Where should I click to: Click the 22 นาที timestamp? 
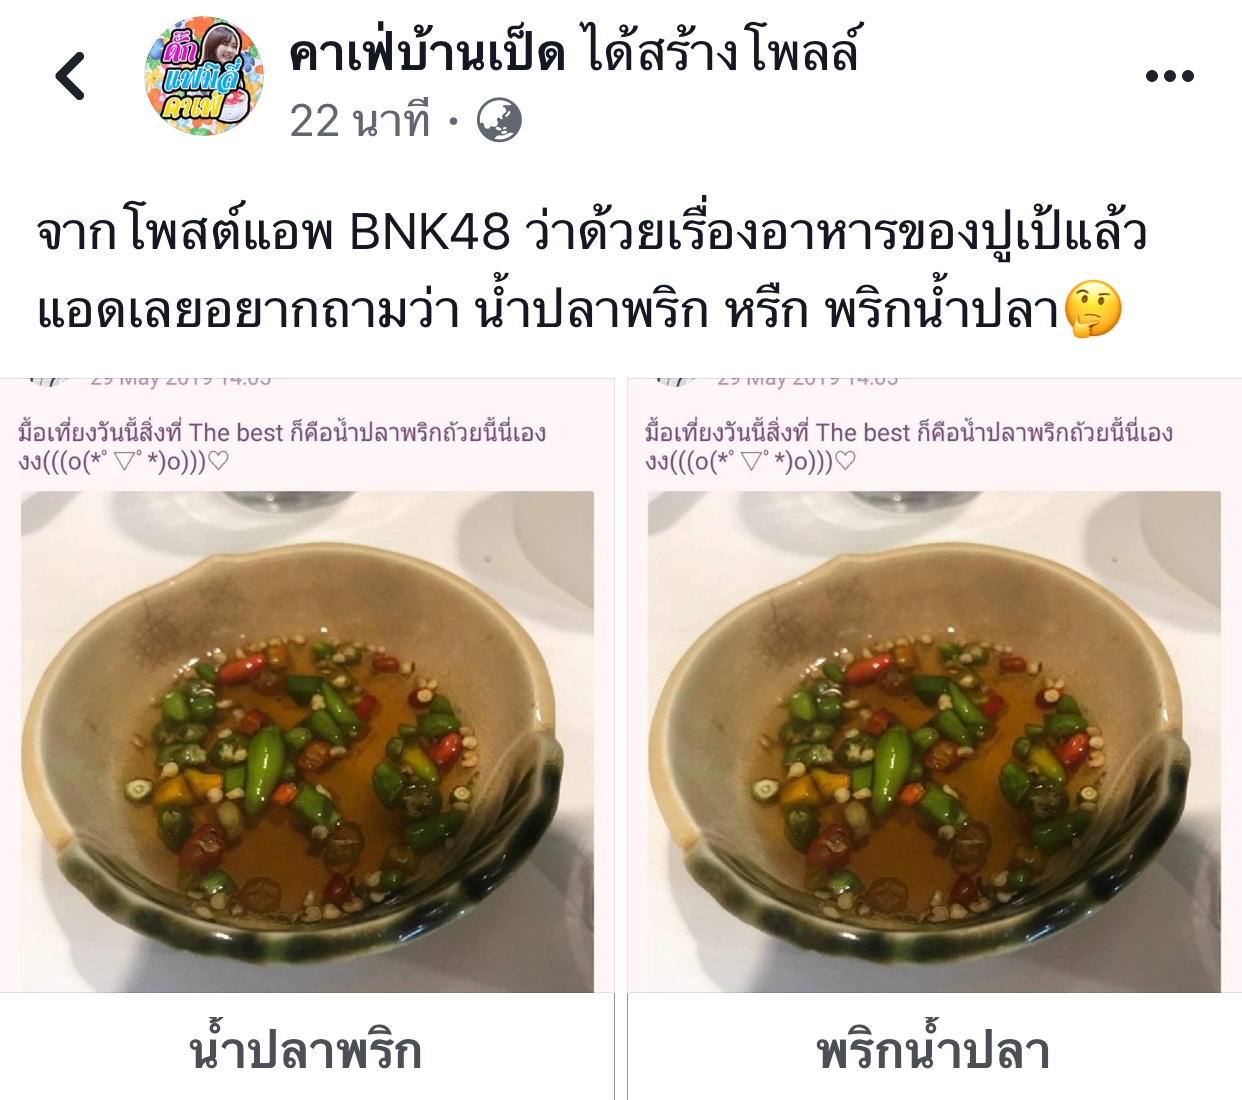pos(360,121)
